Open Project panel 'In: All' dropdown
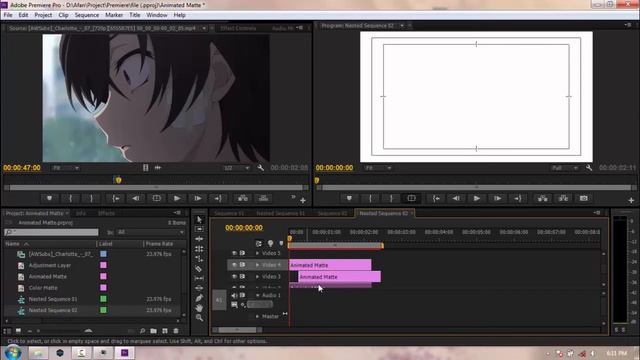The width and height of the screenshot is (640, 360). (150, 232)
